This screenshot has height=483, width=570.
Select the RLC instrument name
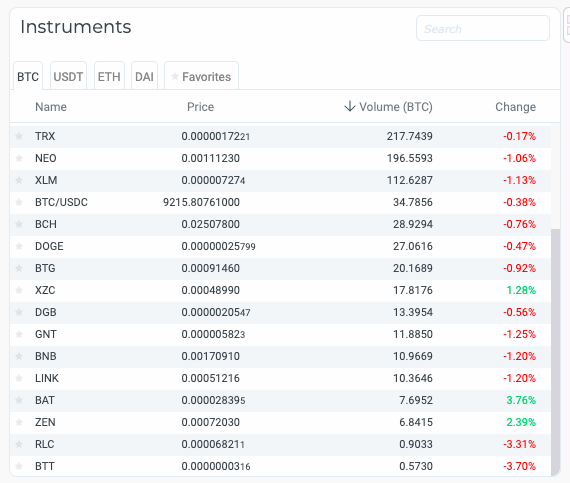coord(45,444)
